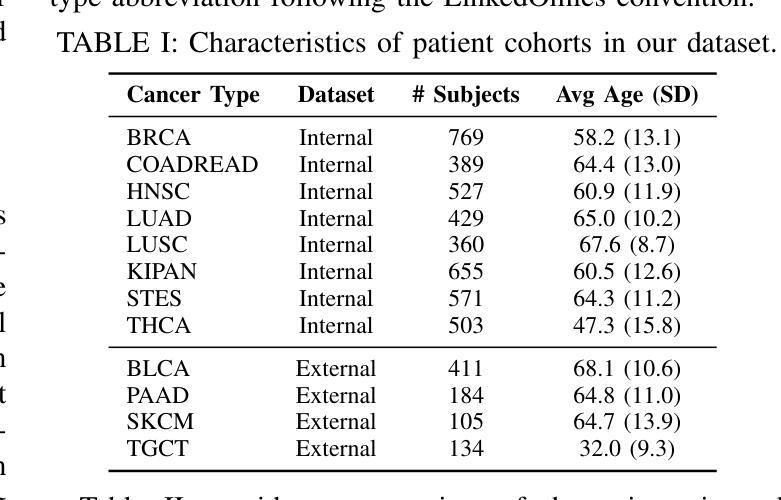Select the PAAD row label
The width and height of the screenshot is (781, 500).
158,396
